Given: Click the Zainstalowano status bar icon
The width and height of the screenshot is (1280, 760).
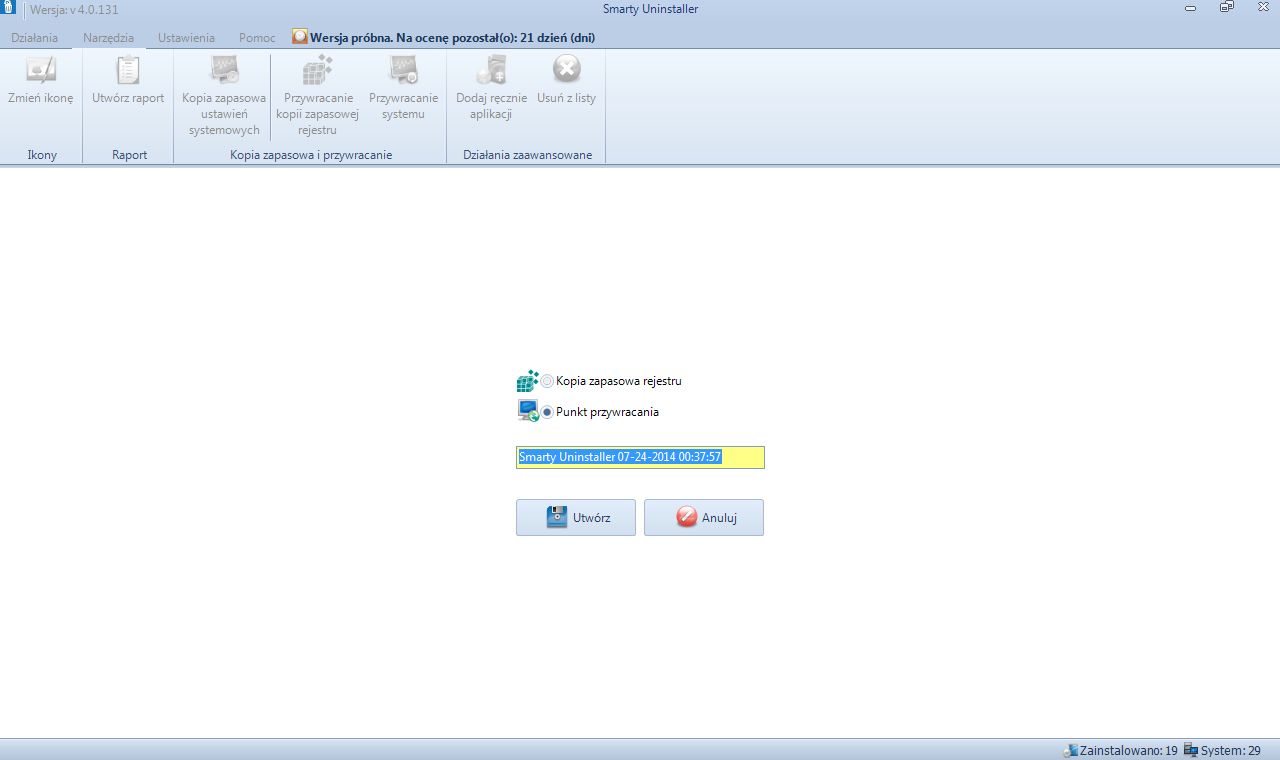Looking at the screenshot, I should (x=1071, y=750).
